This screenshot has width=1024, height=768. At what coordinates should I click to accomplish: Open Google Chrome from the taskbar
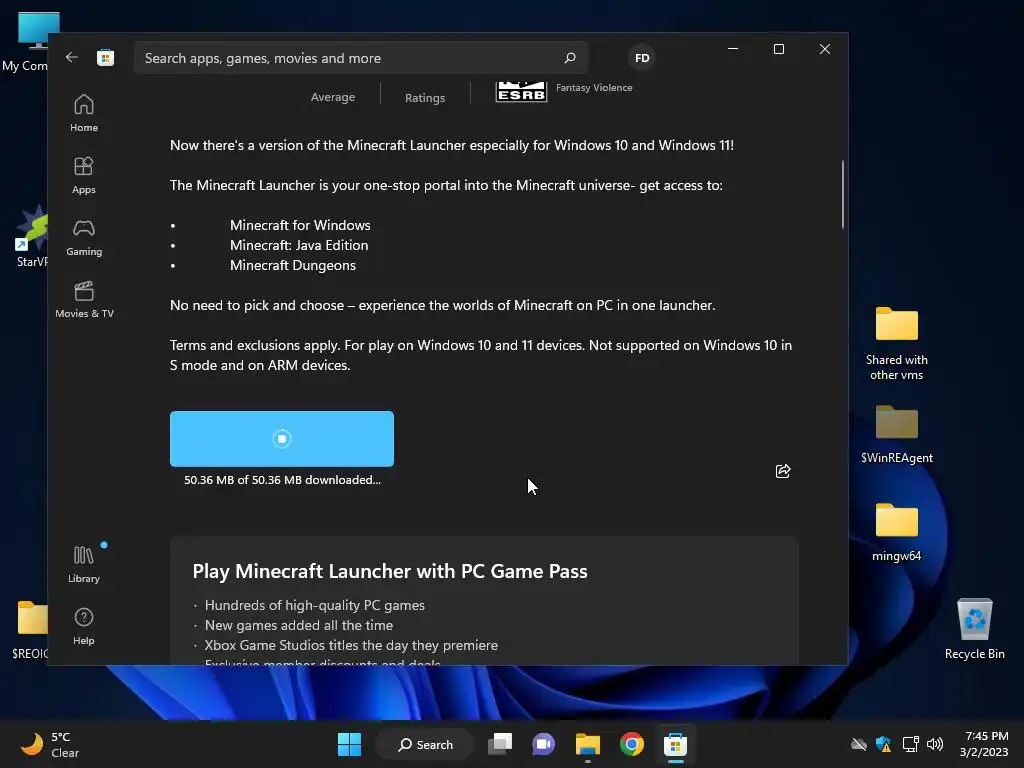[x=632, y=744]
